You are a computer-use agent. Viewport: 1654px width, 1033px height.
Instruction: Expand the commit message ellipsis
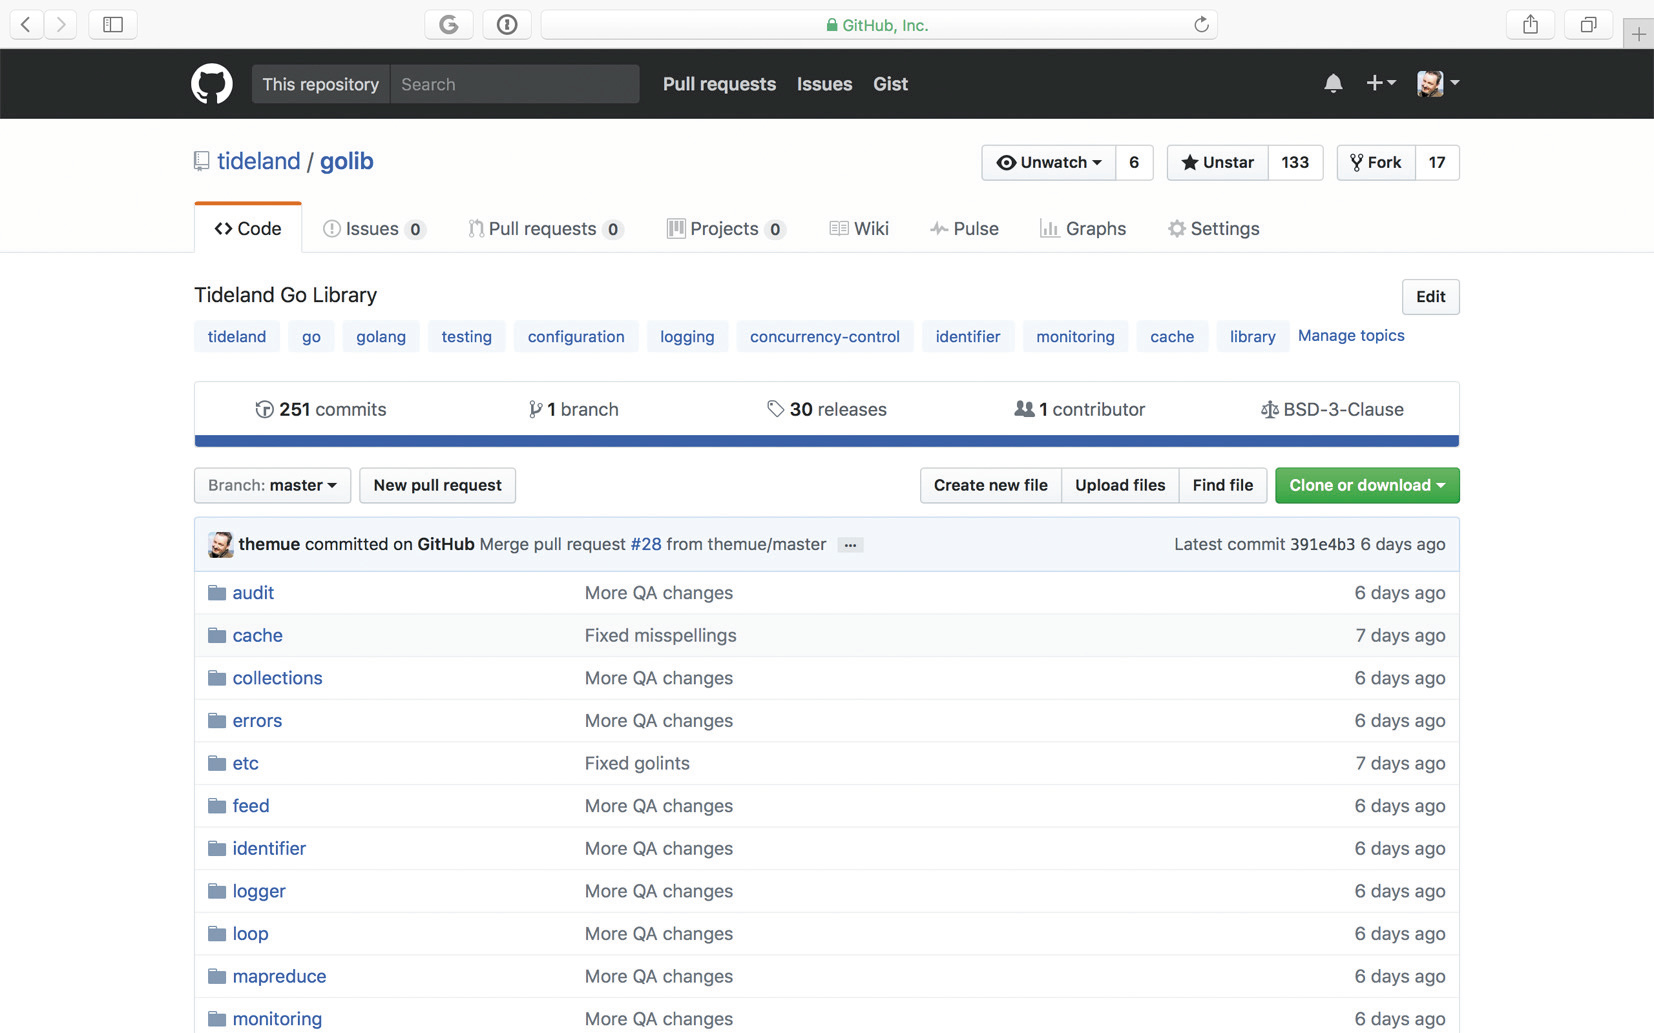(x=850, y=545)
